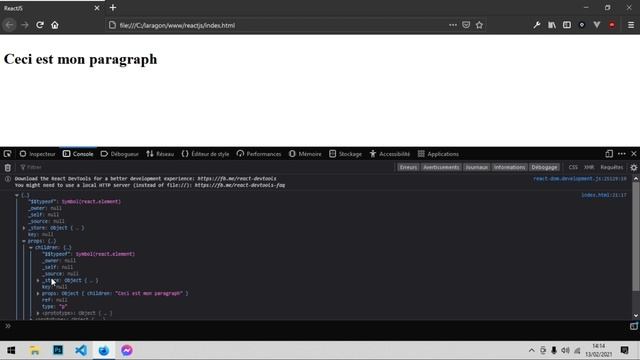The height and width of the screenshot is (360, 640).
Task: Toggle the Informations filter
Action: [x=509, y=167]
